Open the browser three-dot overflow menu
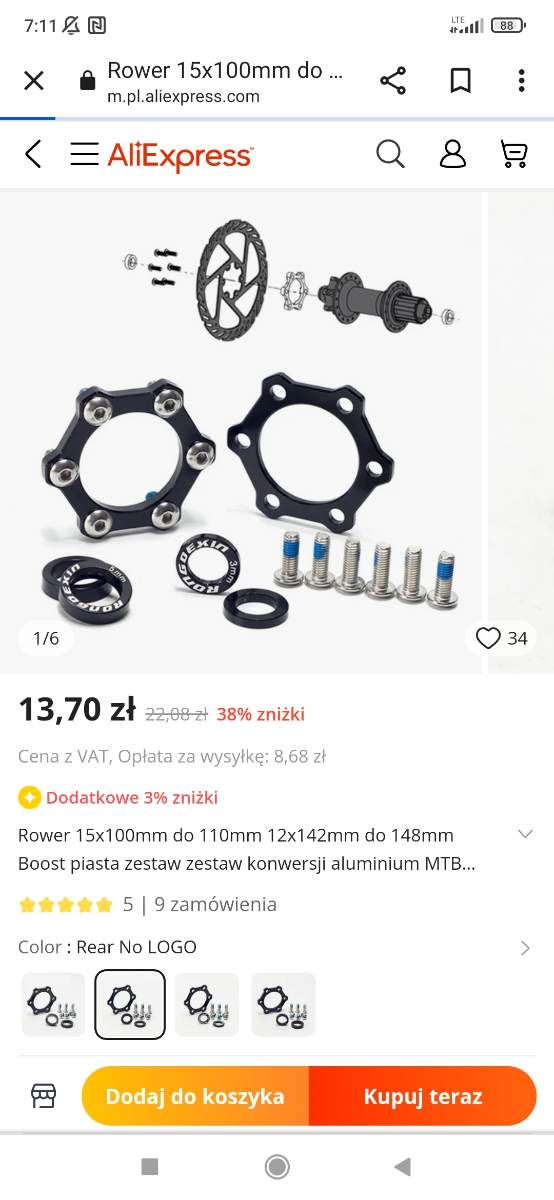Screen dimensions: 554x1200 point(521,81)
